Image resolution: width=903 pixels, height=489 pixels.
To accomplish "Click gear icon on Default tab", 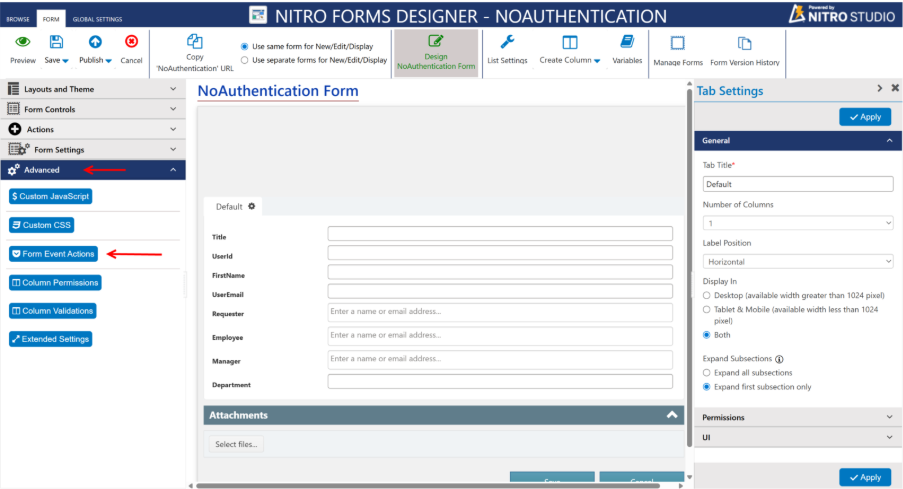I will (252, 206).
